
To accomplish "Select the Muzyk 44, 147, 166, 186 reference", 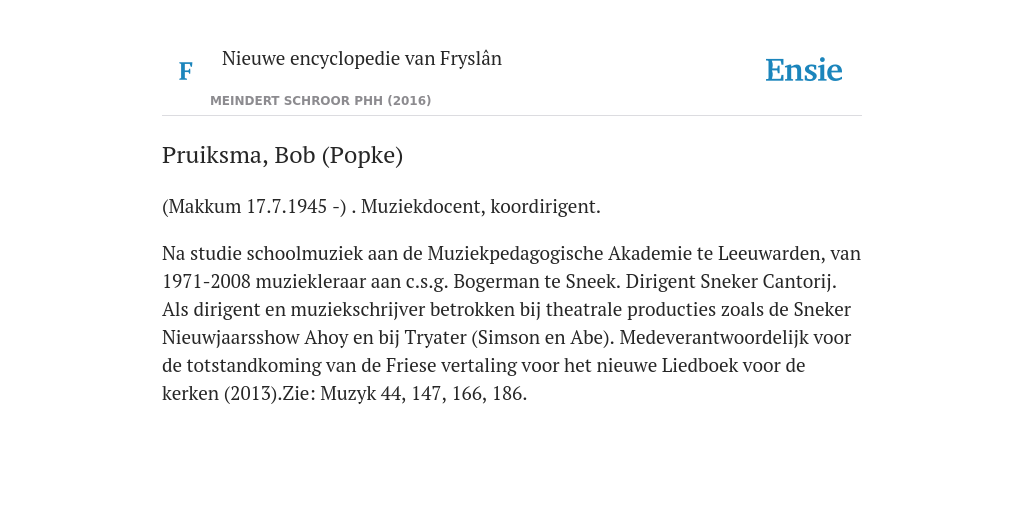I will (423, 394).
